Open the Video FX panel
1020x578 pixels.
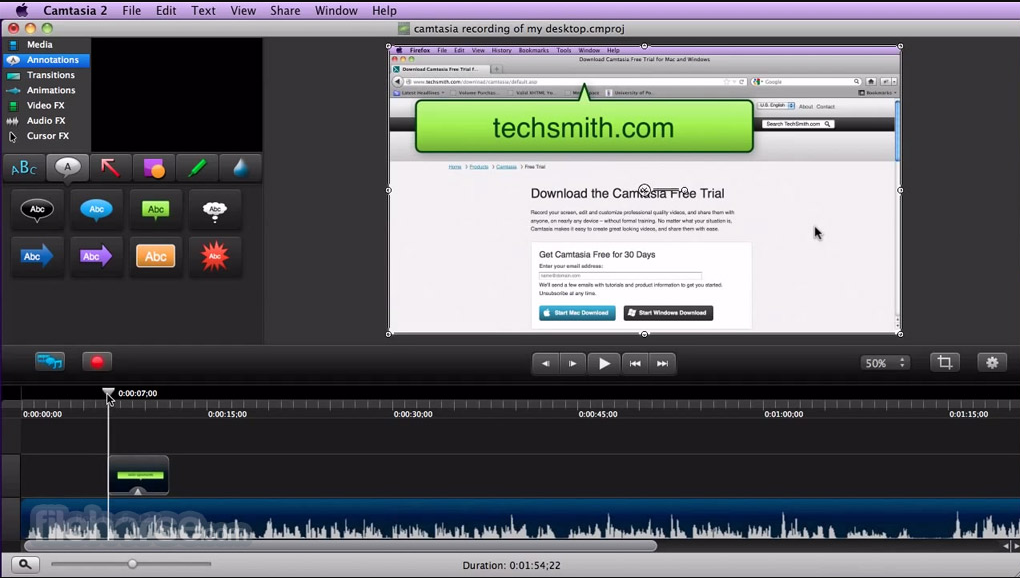point(46,105)
